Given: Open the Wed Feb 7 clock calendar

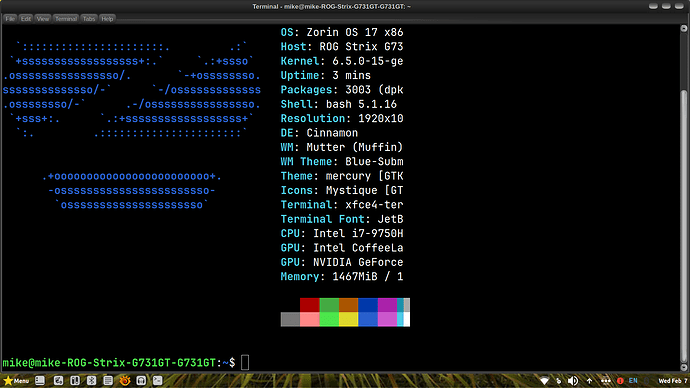Looking at the screenshot, I should [673, 381].
